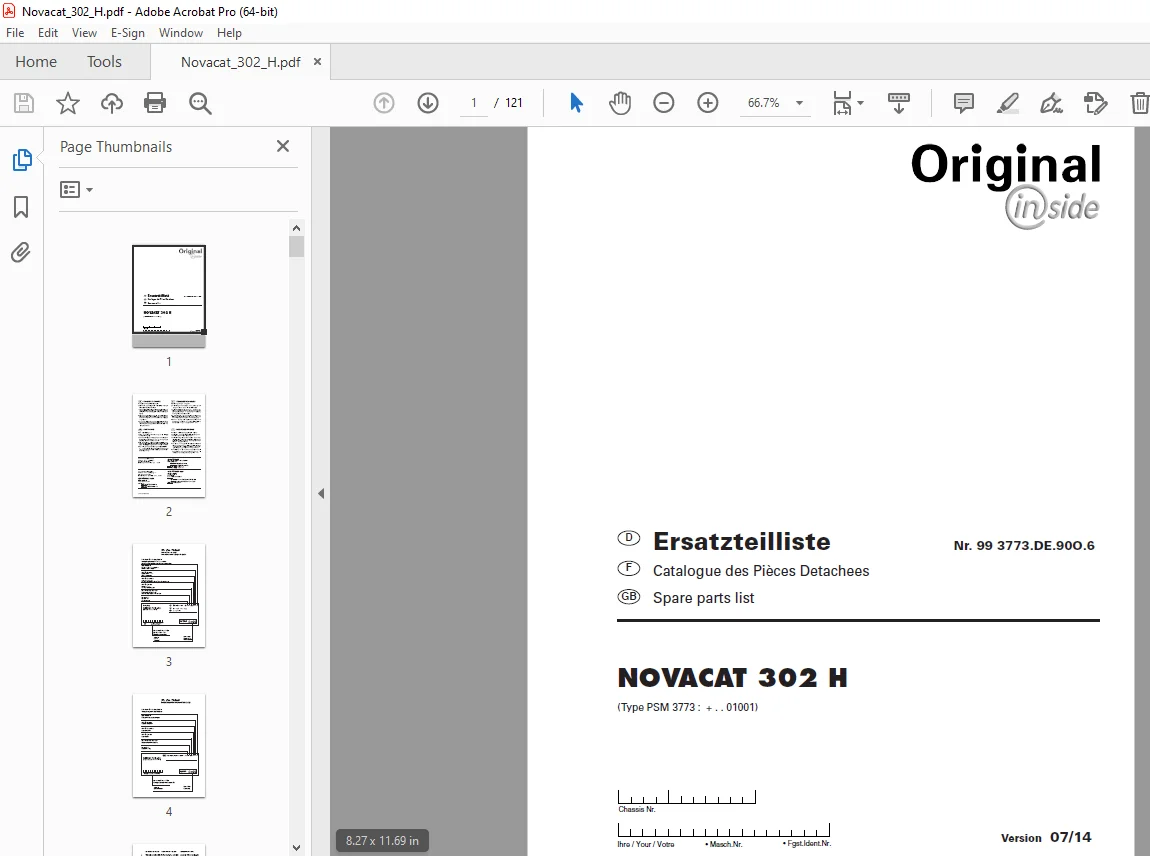Click the page size 8.27 x 11.69 in label
Screen dimensions: 1150x856
pyautogui.click(x=382, y=841)
